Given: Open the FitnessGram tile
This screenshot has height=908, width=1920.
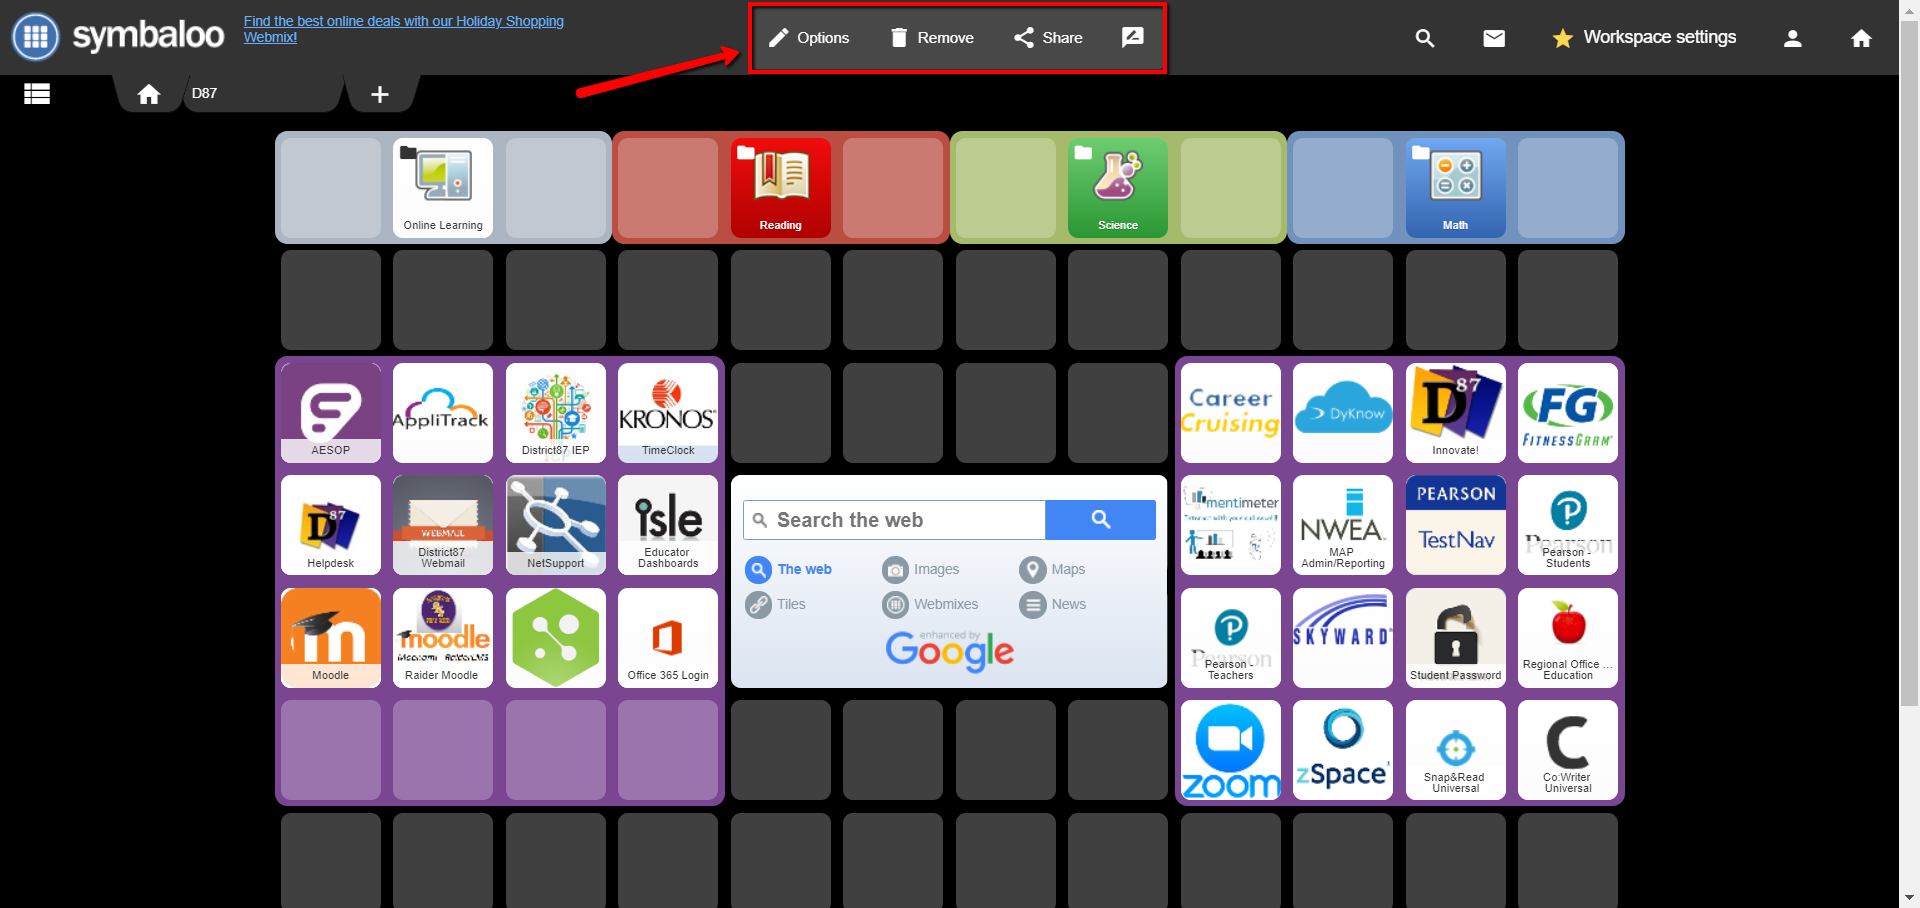Looking at the screenshot, I should [x=1568, y=412].
